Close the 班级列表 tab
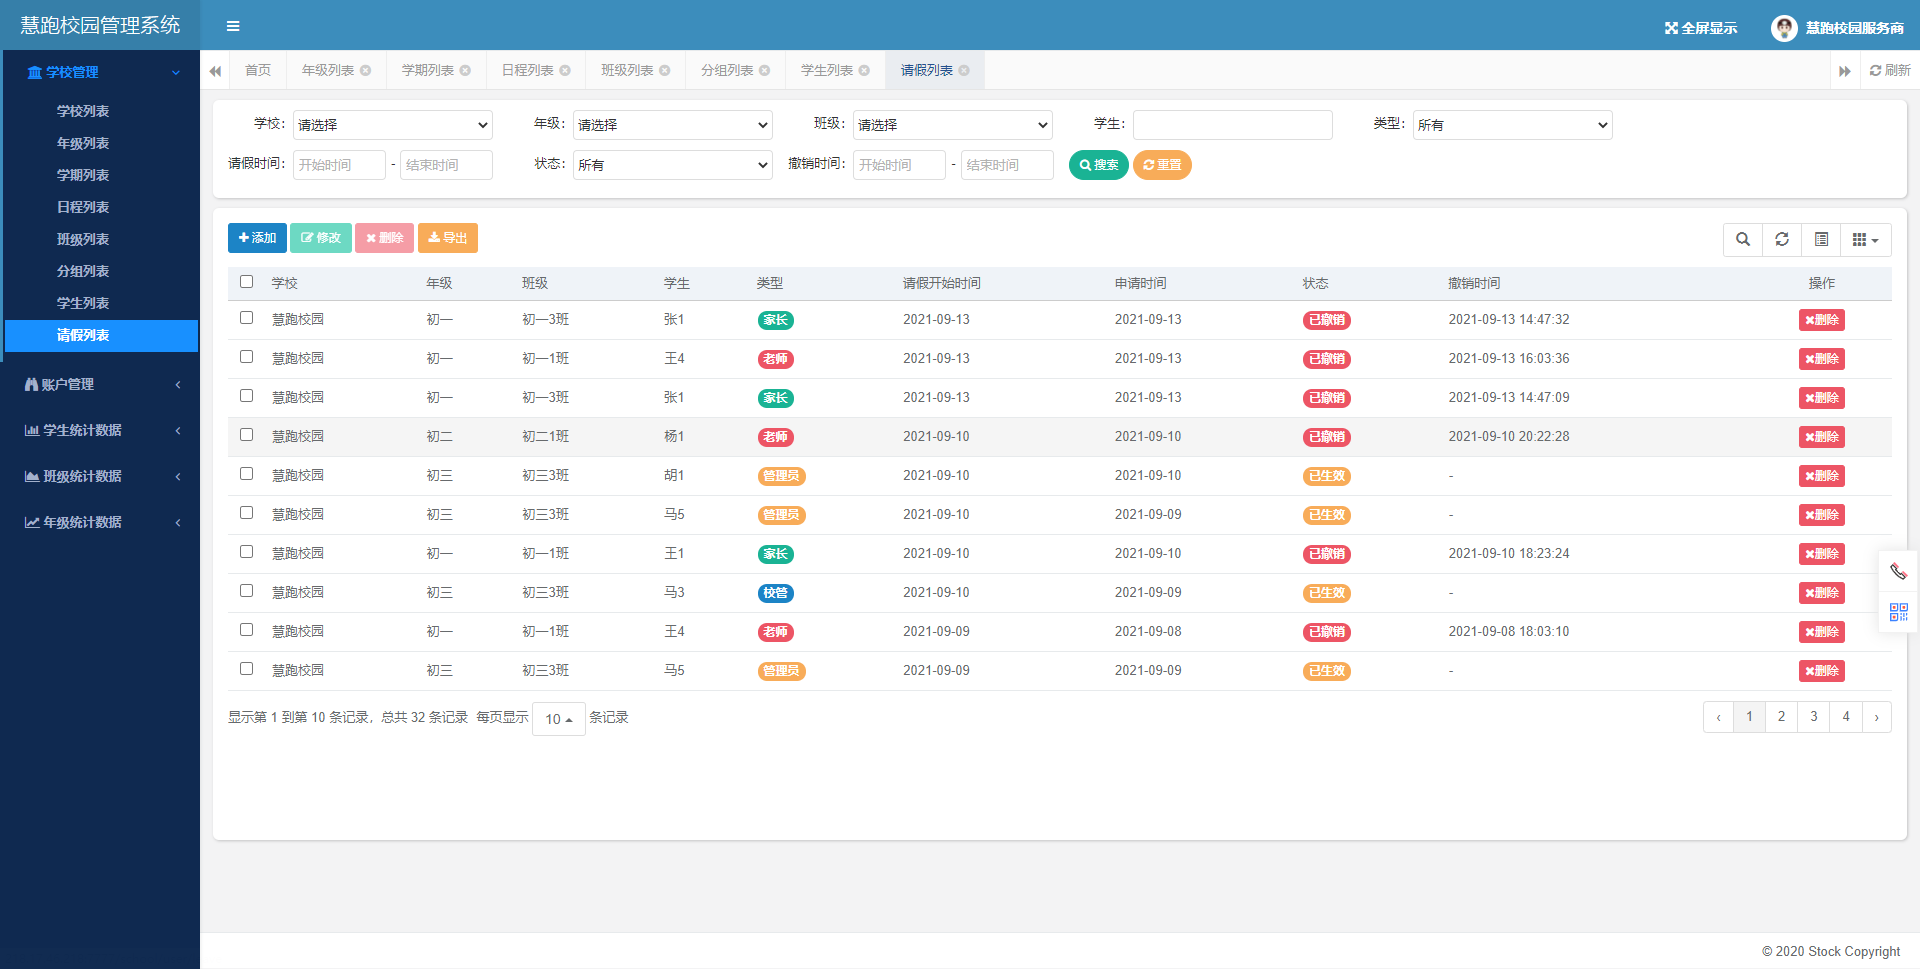Image resolution: width=1920 pixels, height=969 pixels. click(665, 71)
